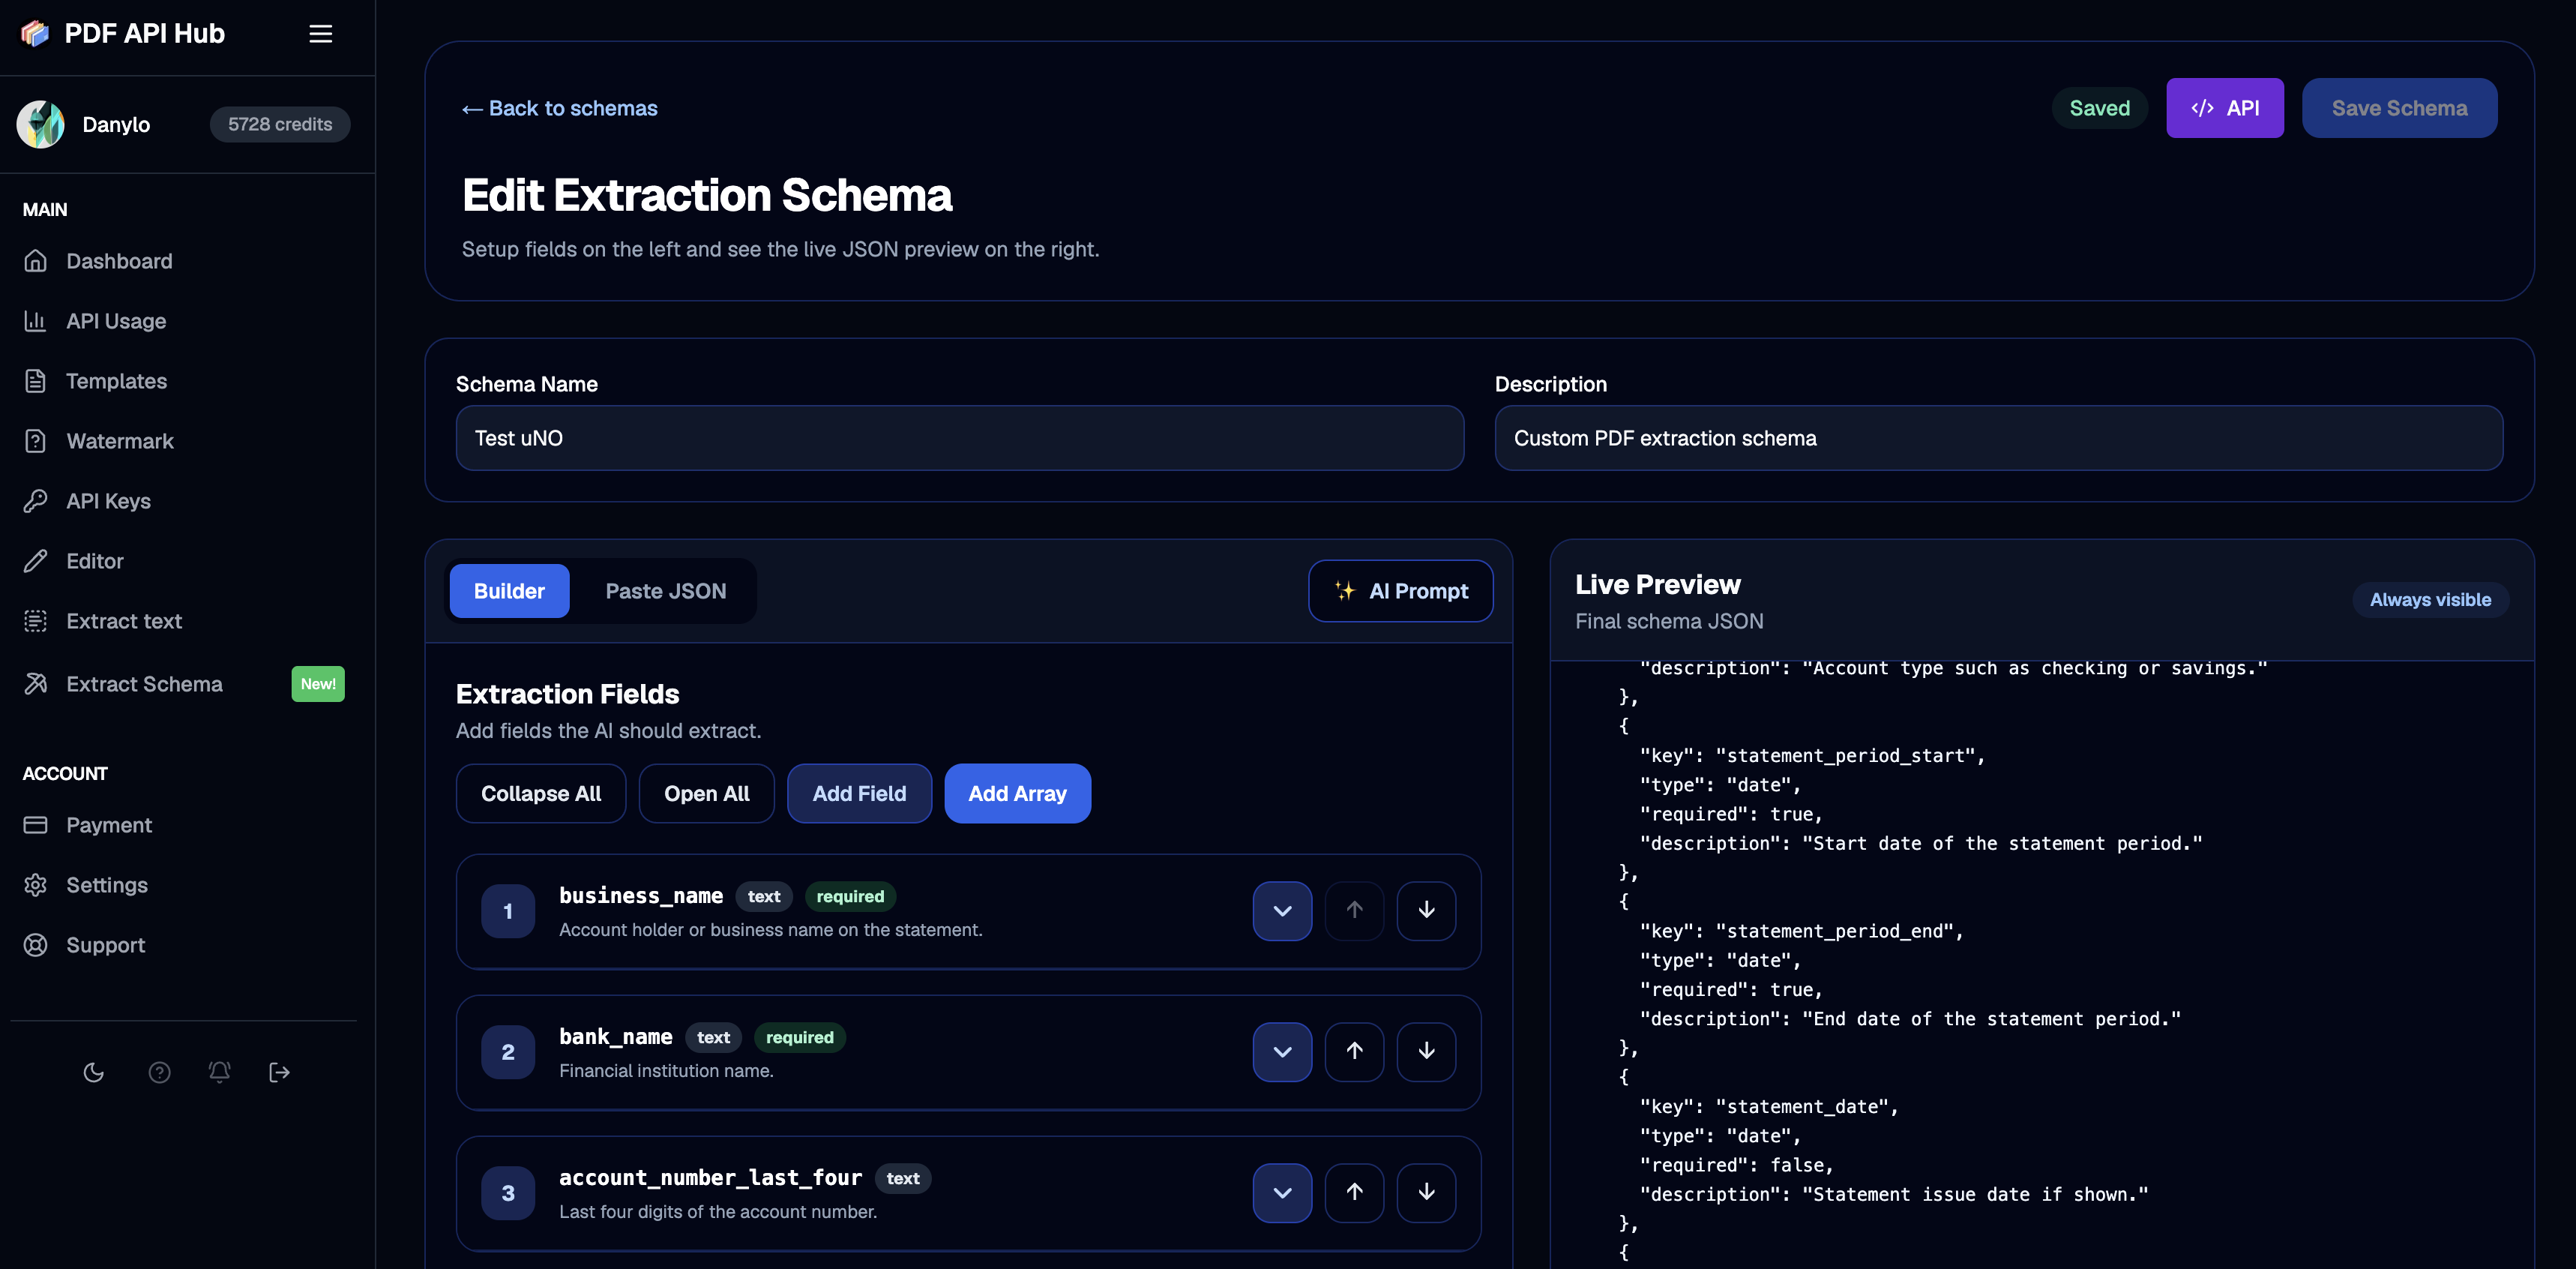This screenshot has width=2576, height=1269.
Task: Move account_number_last_four field down
Action: 1426,1192
